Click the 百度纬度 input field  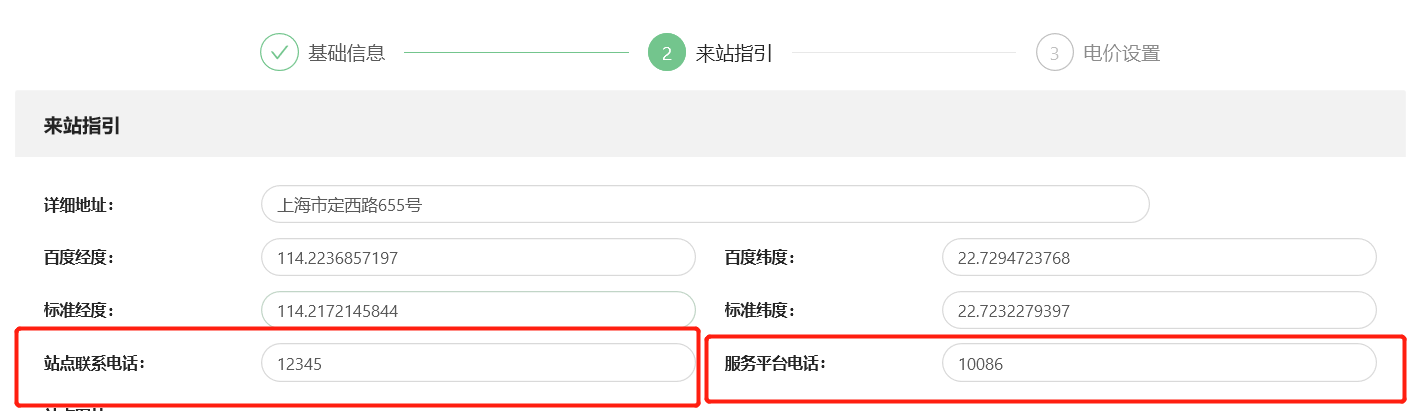click(1159, 258)
